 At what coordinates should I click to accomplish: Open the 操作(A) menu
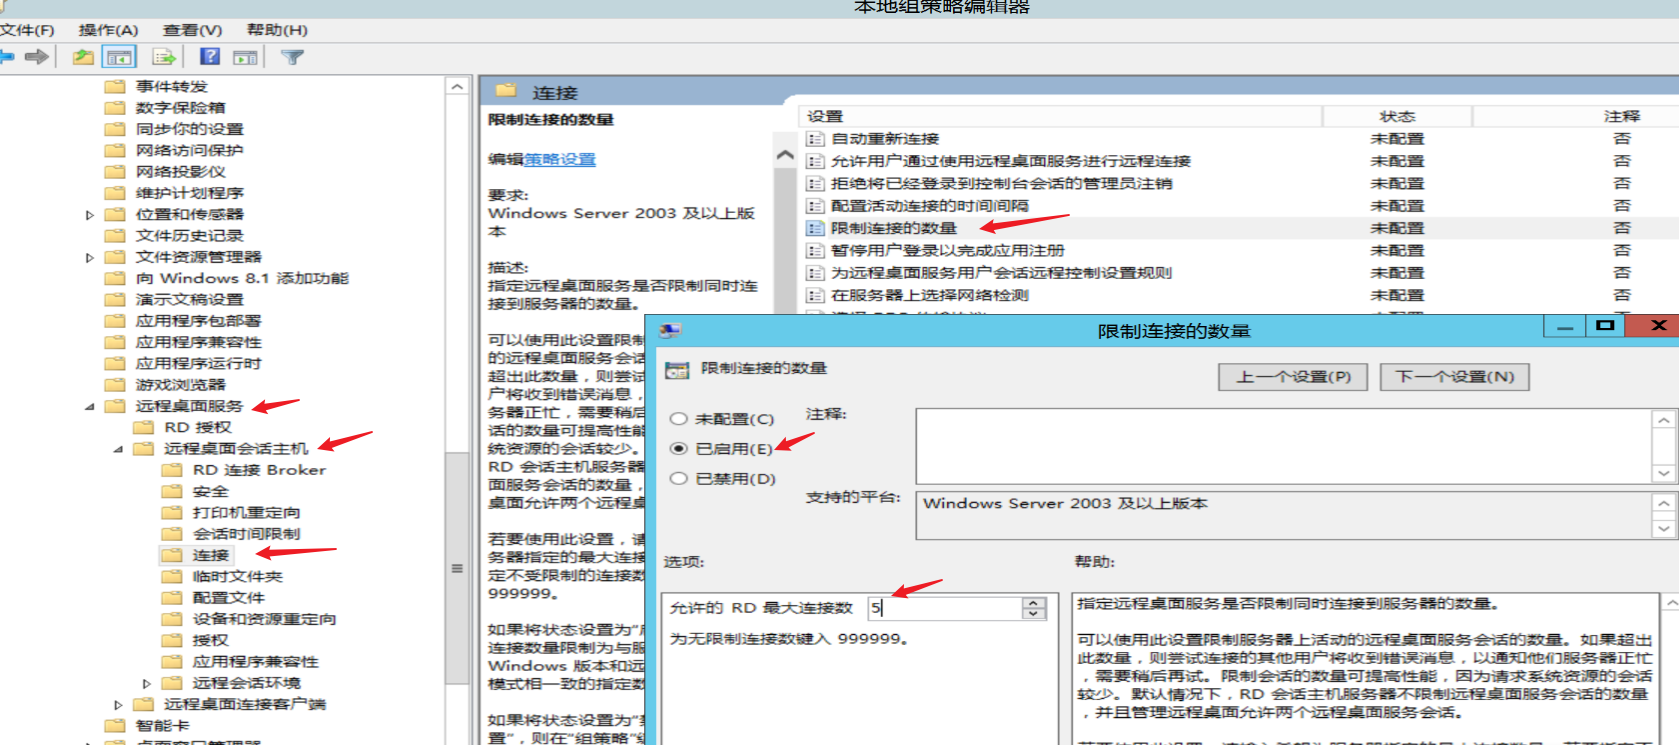click(108, 30)
